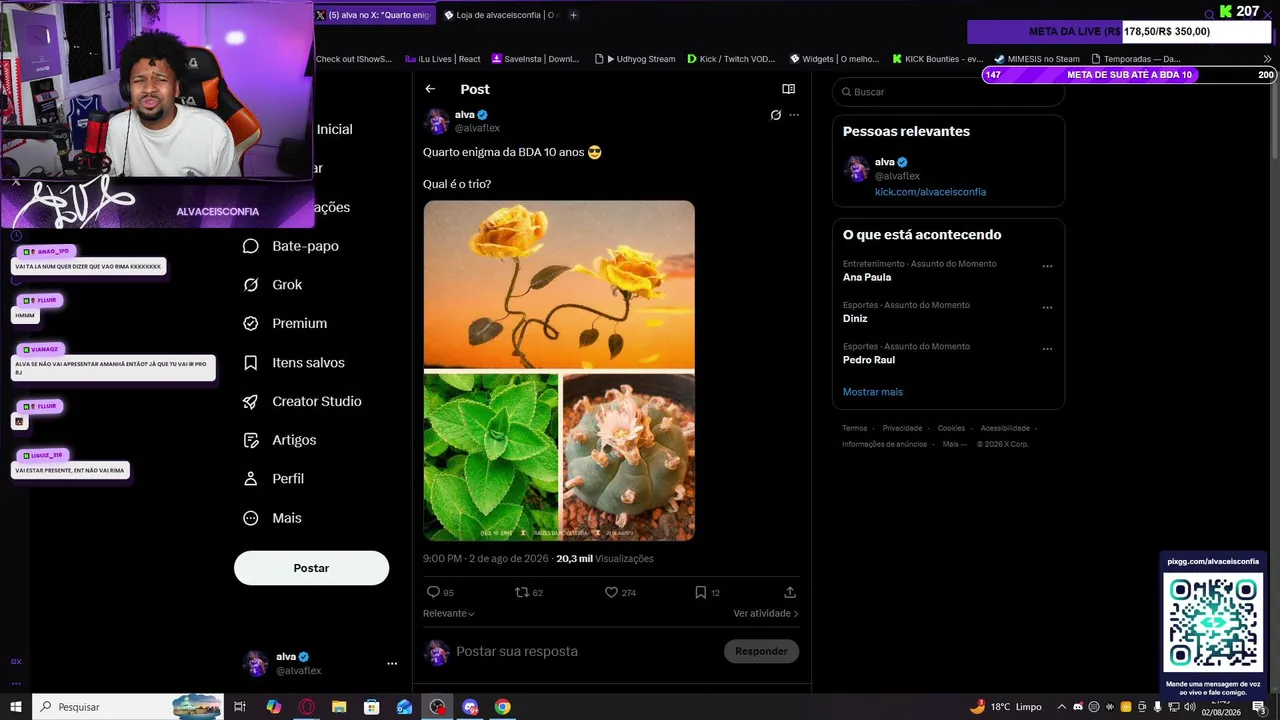The width and height of the screenshot is (1280, 720).
Task: Open SaveInsta bookmark in bookmarks bar
Action: click(x=535, y=59)
